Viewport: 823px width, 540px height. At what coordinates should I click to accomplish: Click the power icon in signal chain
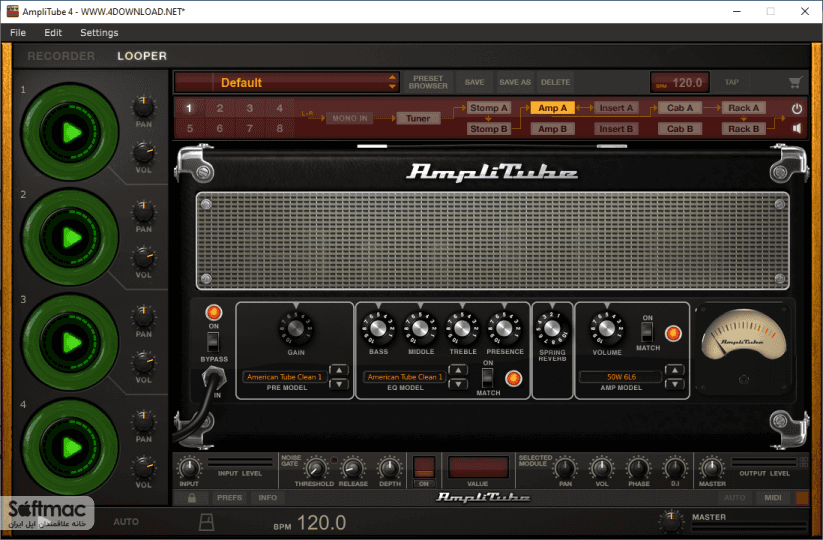point(797,109)
